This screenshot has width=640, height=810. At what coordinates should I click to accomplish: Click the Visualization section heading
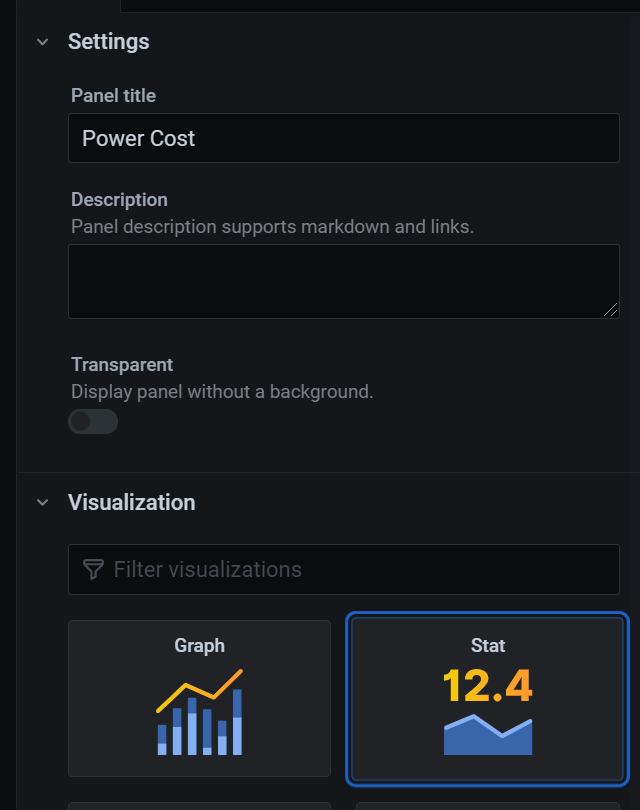(131, 502)
